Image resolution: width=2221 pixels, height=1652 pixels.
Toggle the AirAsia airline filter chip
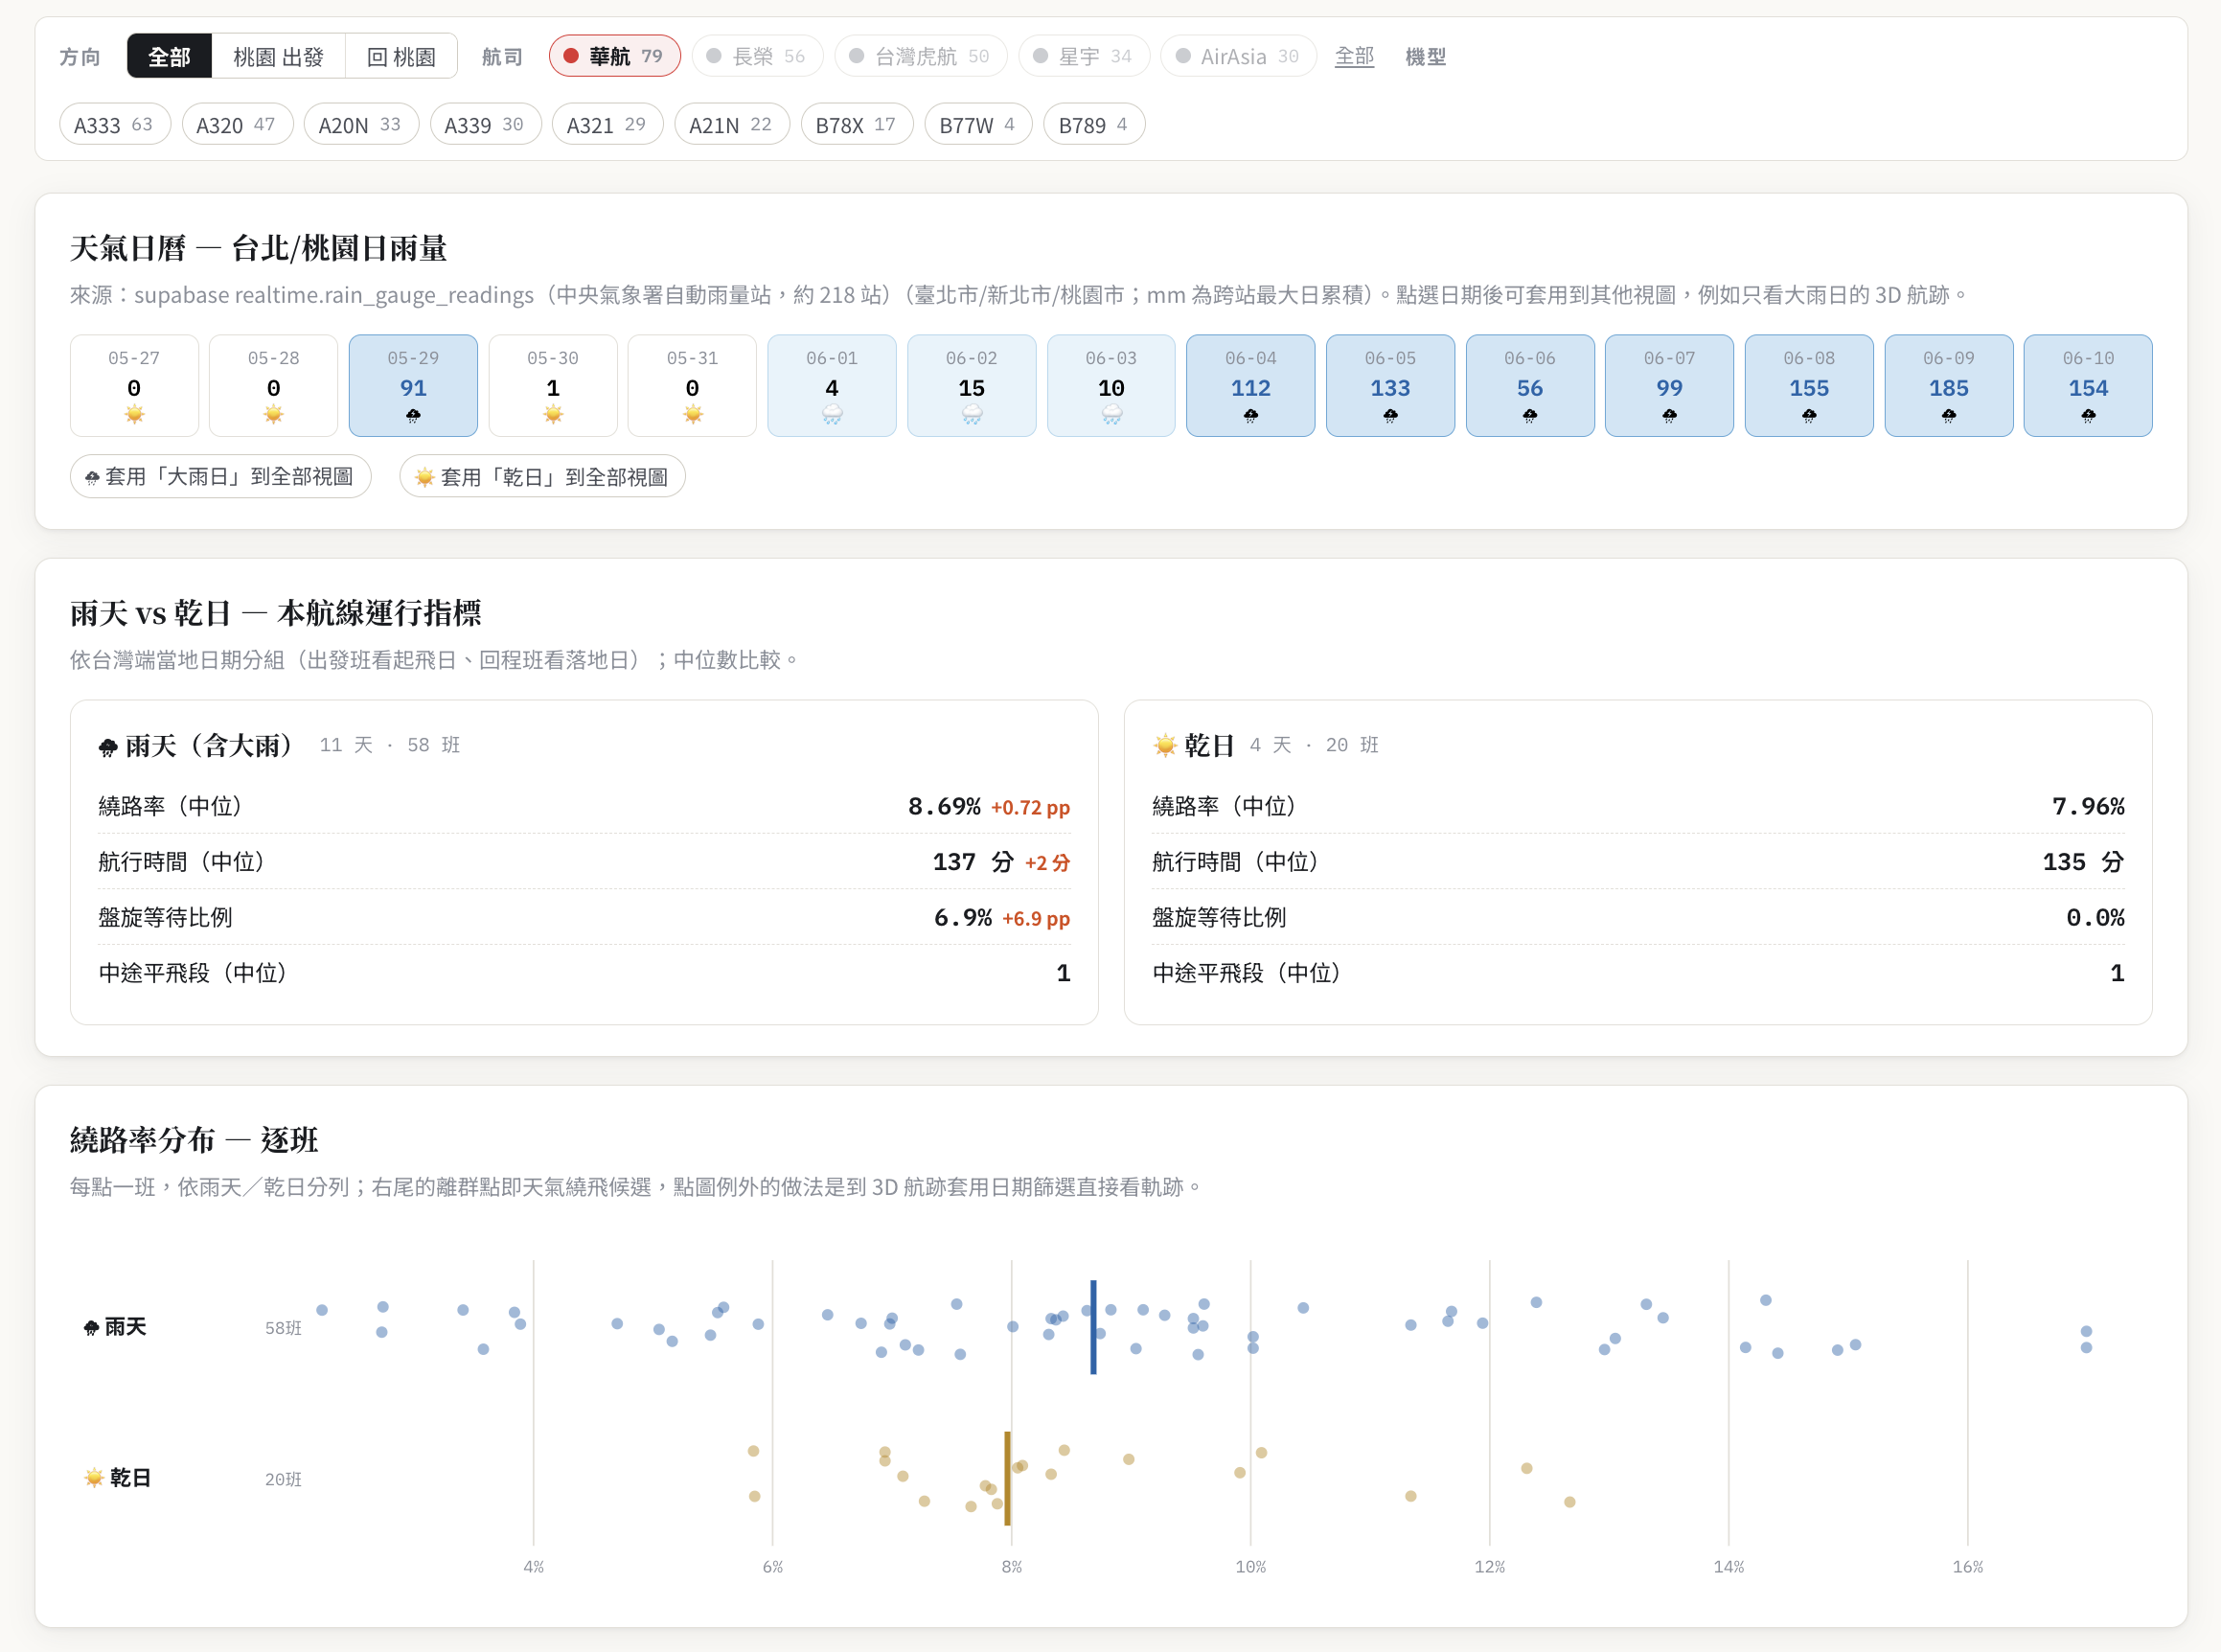(1237, 56)
